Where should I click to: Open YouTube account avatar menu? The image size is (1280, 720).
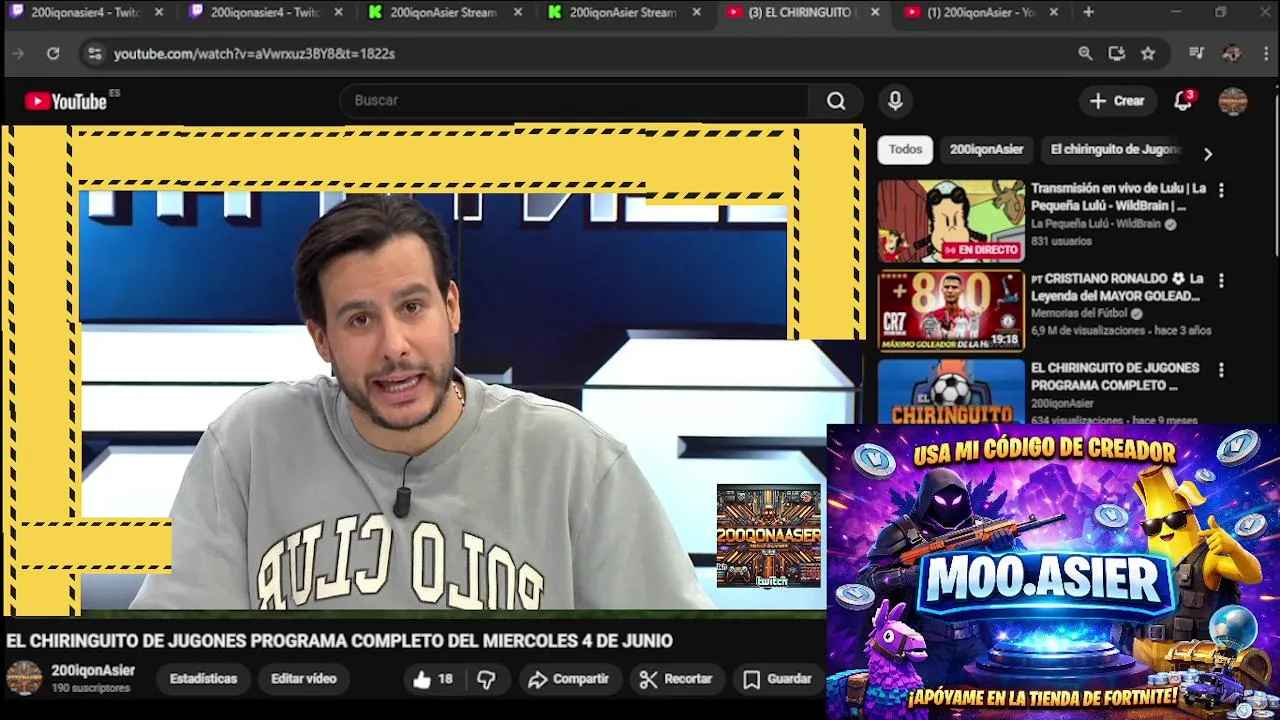point(1233,100)
